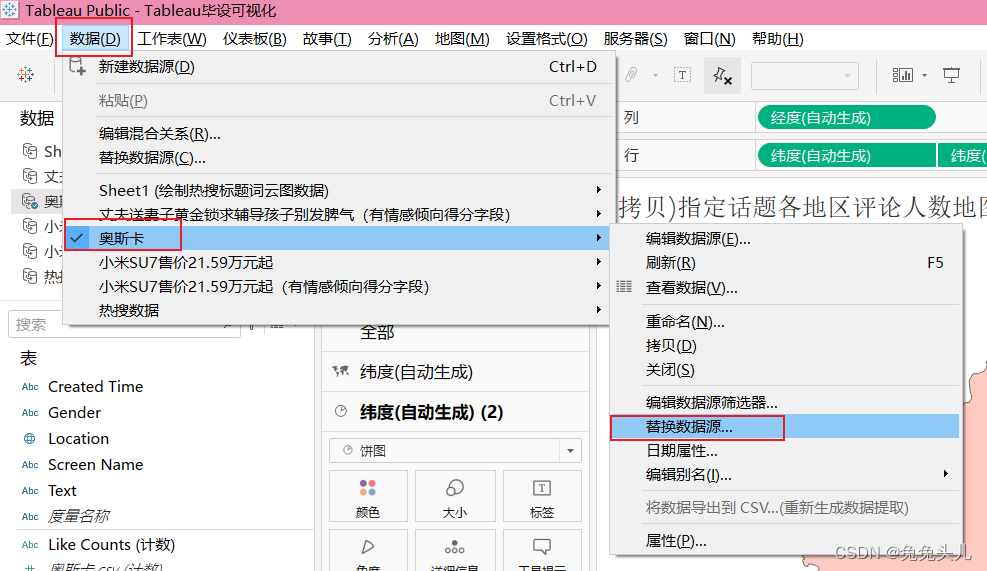Open the 分析(A) menu
The width and height of the screenshot is (987, 571).
coord(393,39)
